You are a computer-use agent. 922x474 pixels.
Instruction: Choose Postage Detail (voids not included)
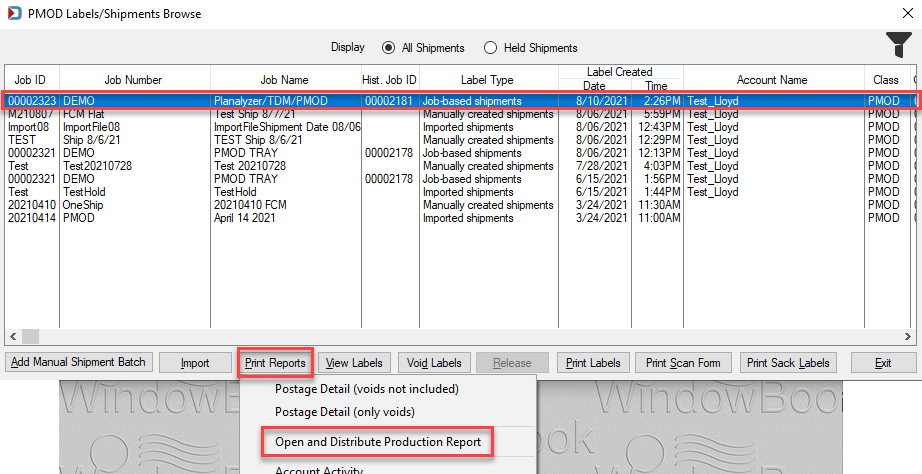pos(367,389)
